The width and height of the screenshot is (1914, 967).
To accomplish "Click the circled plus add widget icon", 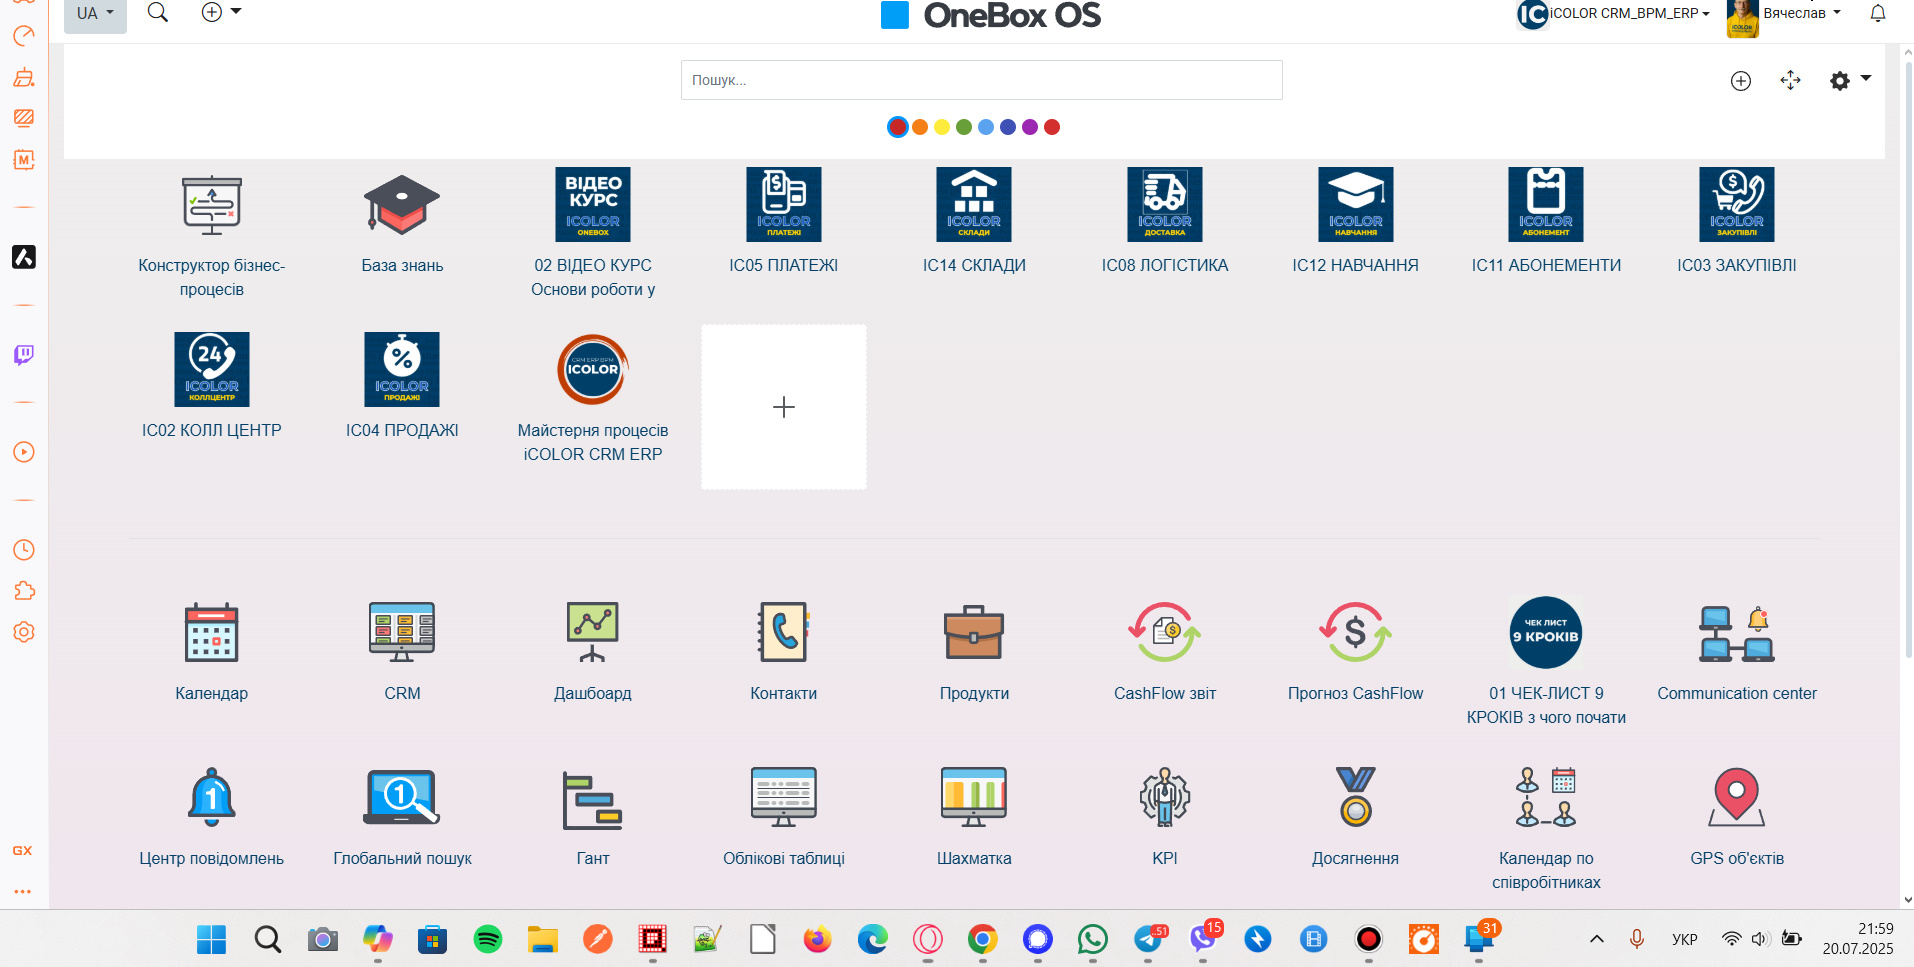I will (1741, 81).
